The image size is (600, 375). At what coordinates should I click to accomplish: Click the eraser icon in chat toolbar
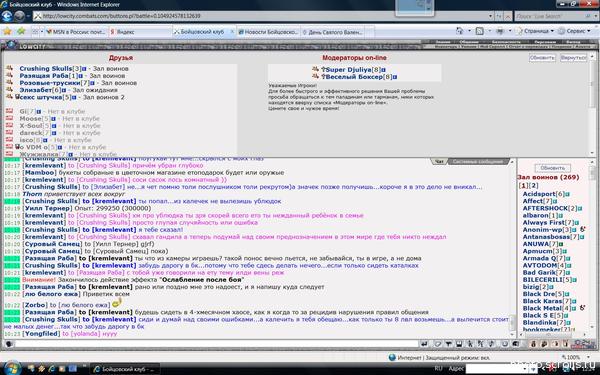point(438,344)
